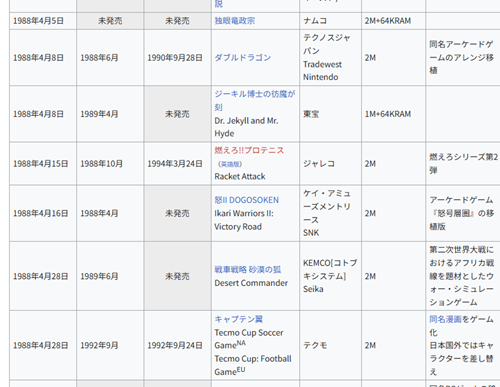Screen dimensions: 500x387
Task: Click the 燃えろシリーズ第2弾 note
Action: [x=463, y=164]
